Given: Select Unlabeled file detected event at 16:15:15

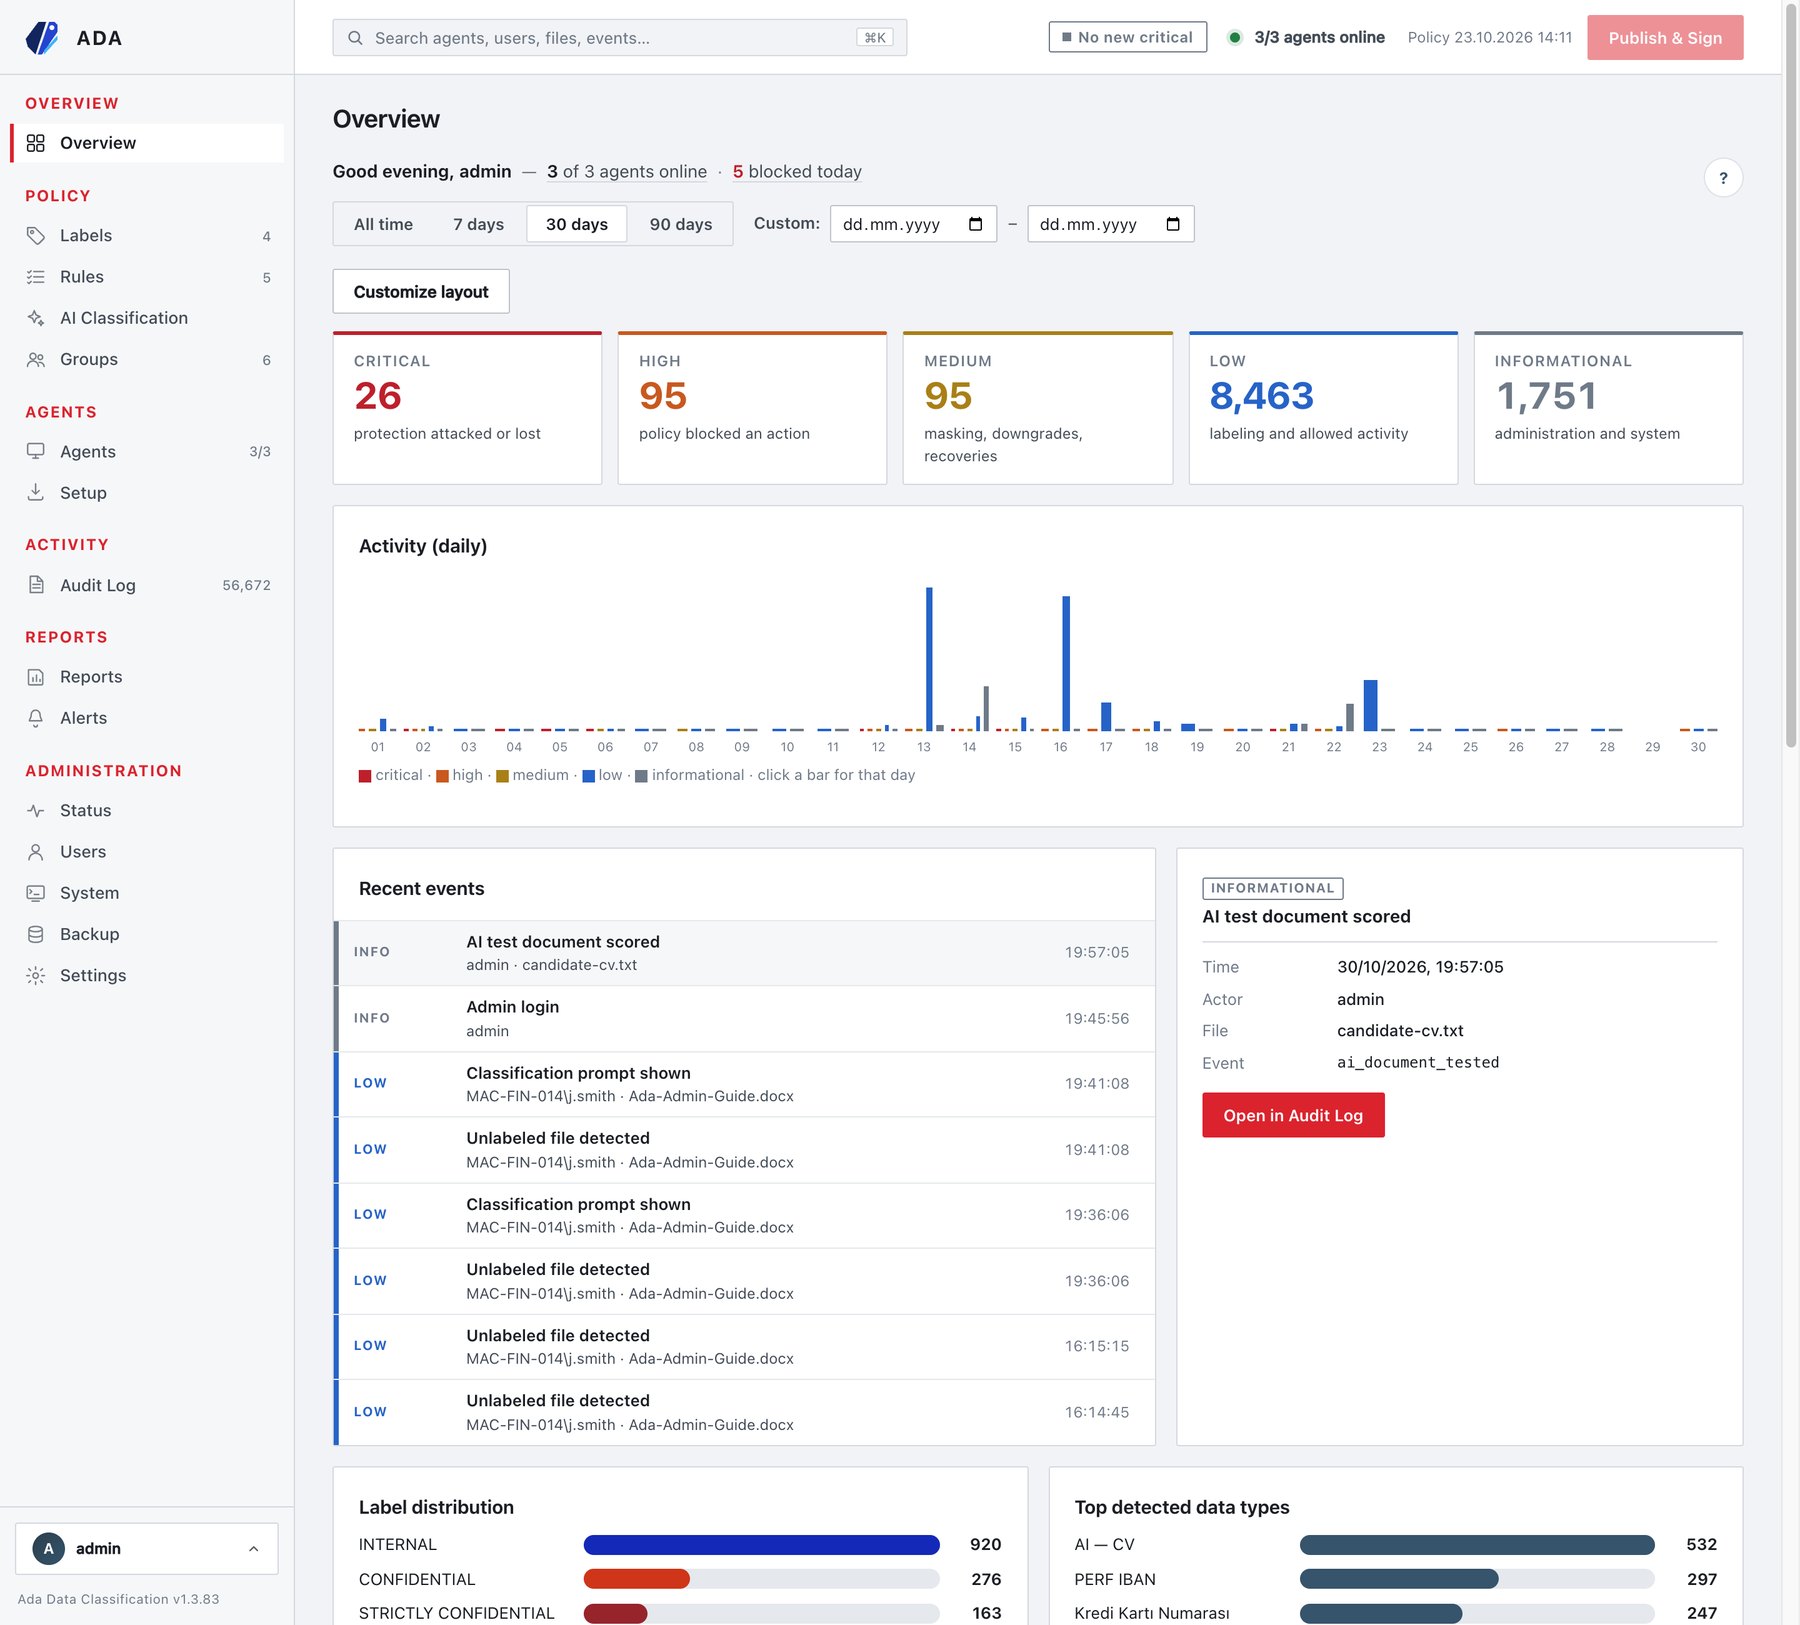Looking at the screenshot, I should pyautogui.click(x=744, y=1347).
